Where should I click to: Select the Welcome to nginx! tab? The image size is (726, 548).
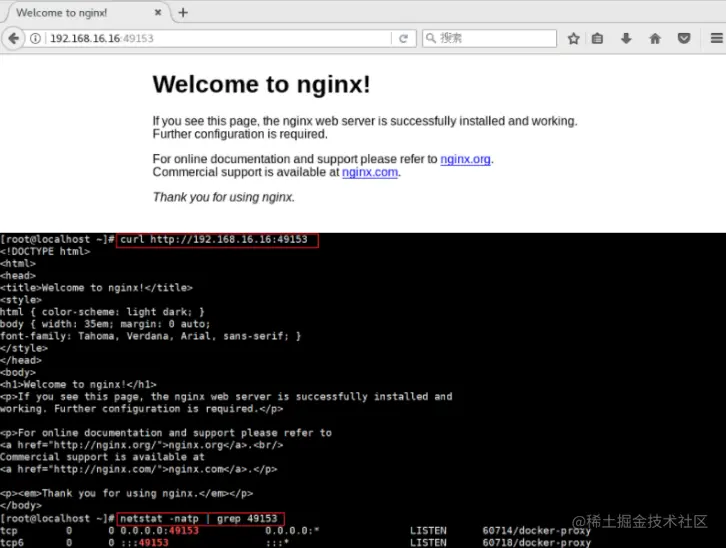(x=86, y=12)
